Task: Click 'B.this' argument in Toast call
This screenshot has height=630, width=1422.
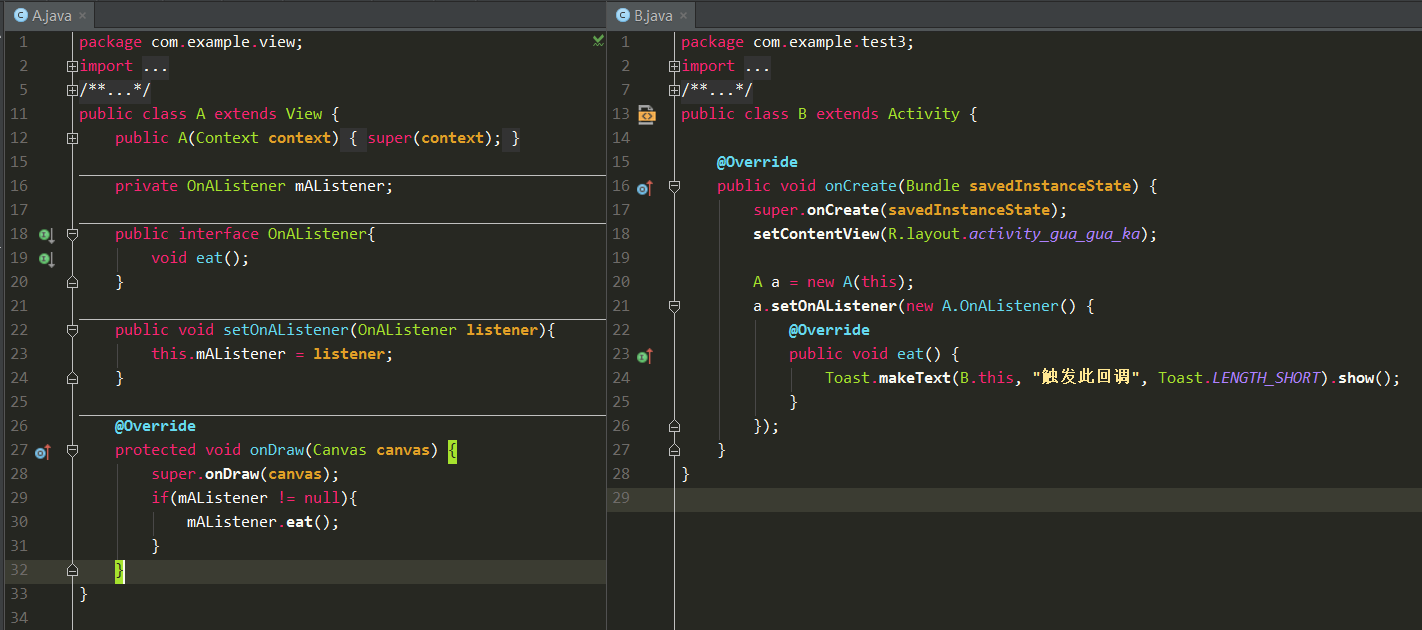Action: coord(987,378)
